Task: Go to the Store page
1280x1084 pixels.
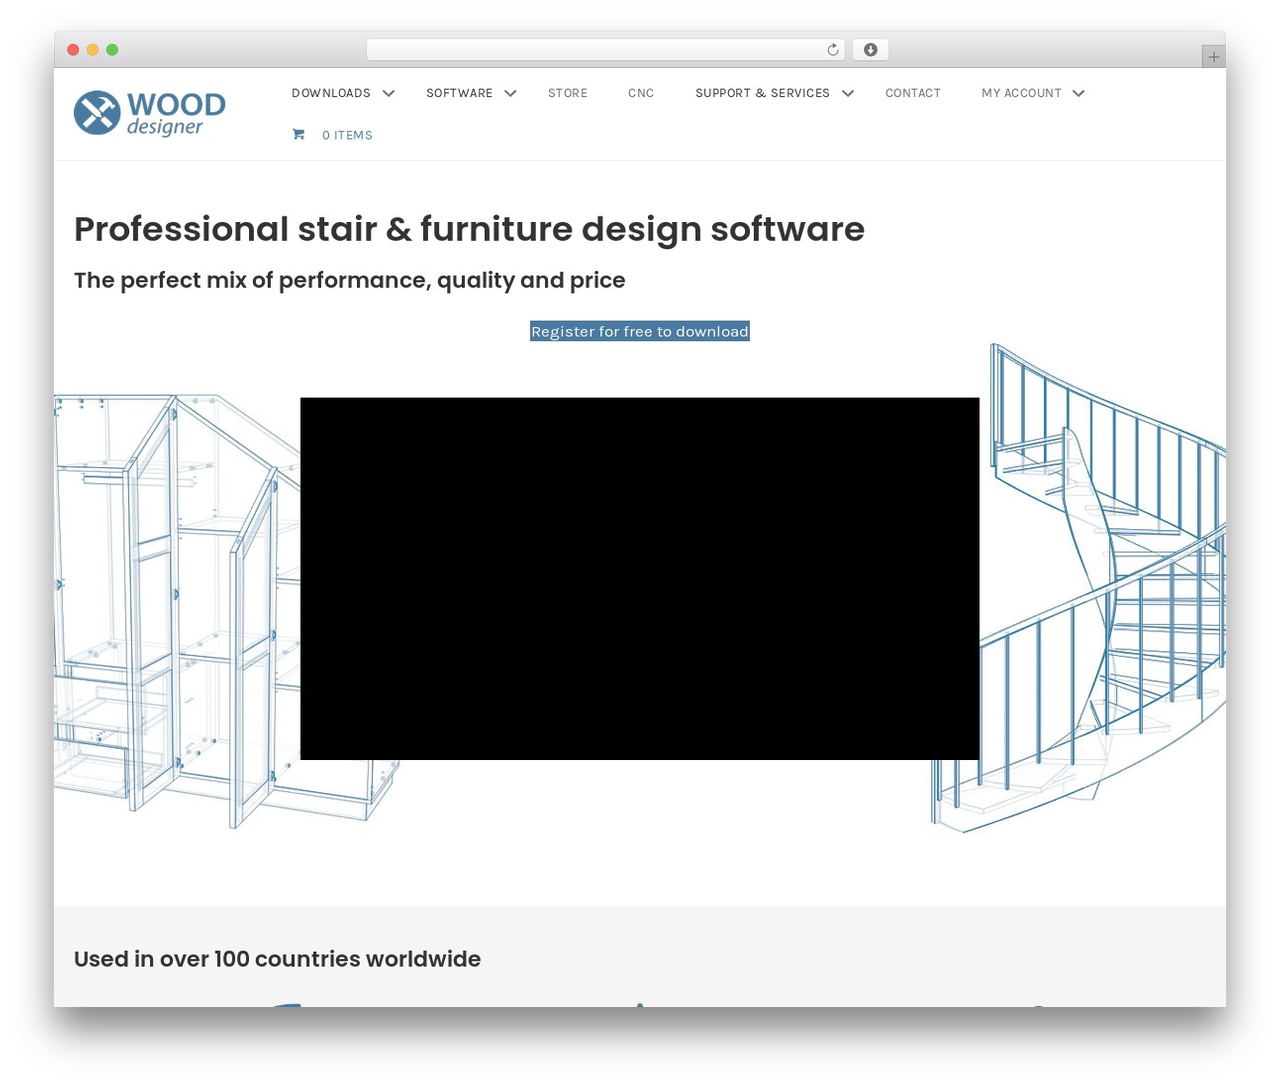Action: click(x=568, y=93)
